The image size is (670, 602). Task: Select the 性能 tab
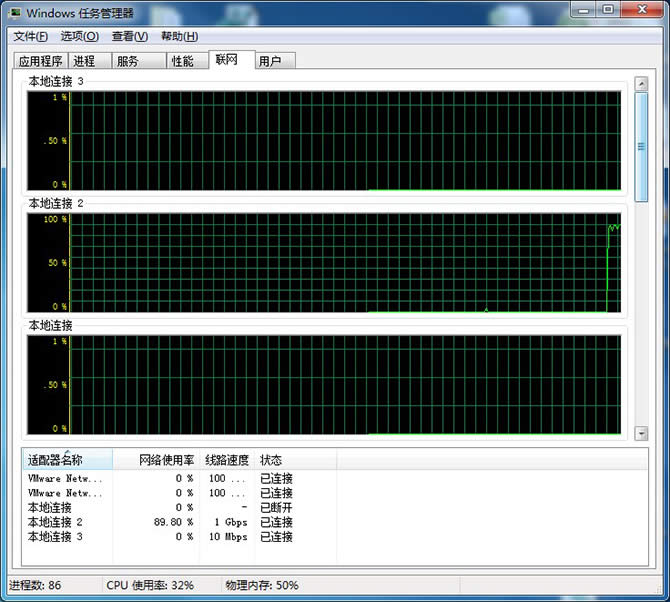coord(182,61)
